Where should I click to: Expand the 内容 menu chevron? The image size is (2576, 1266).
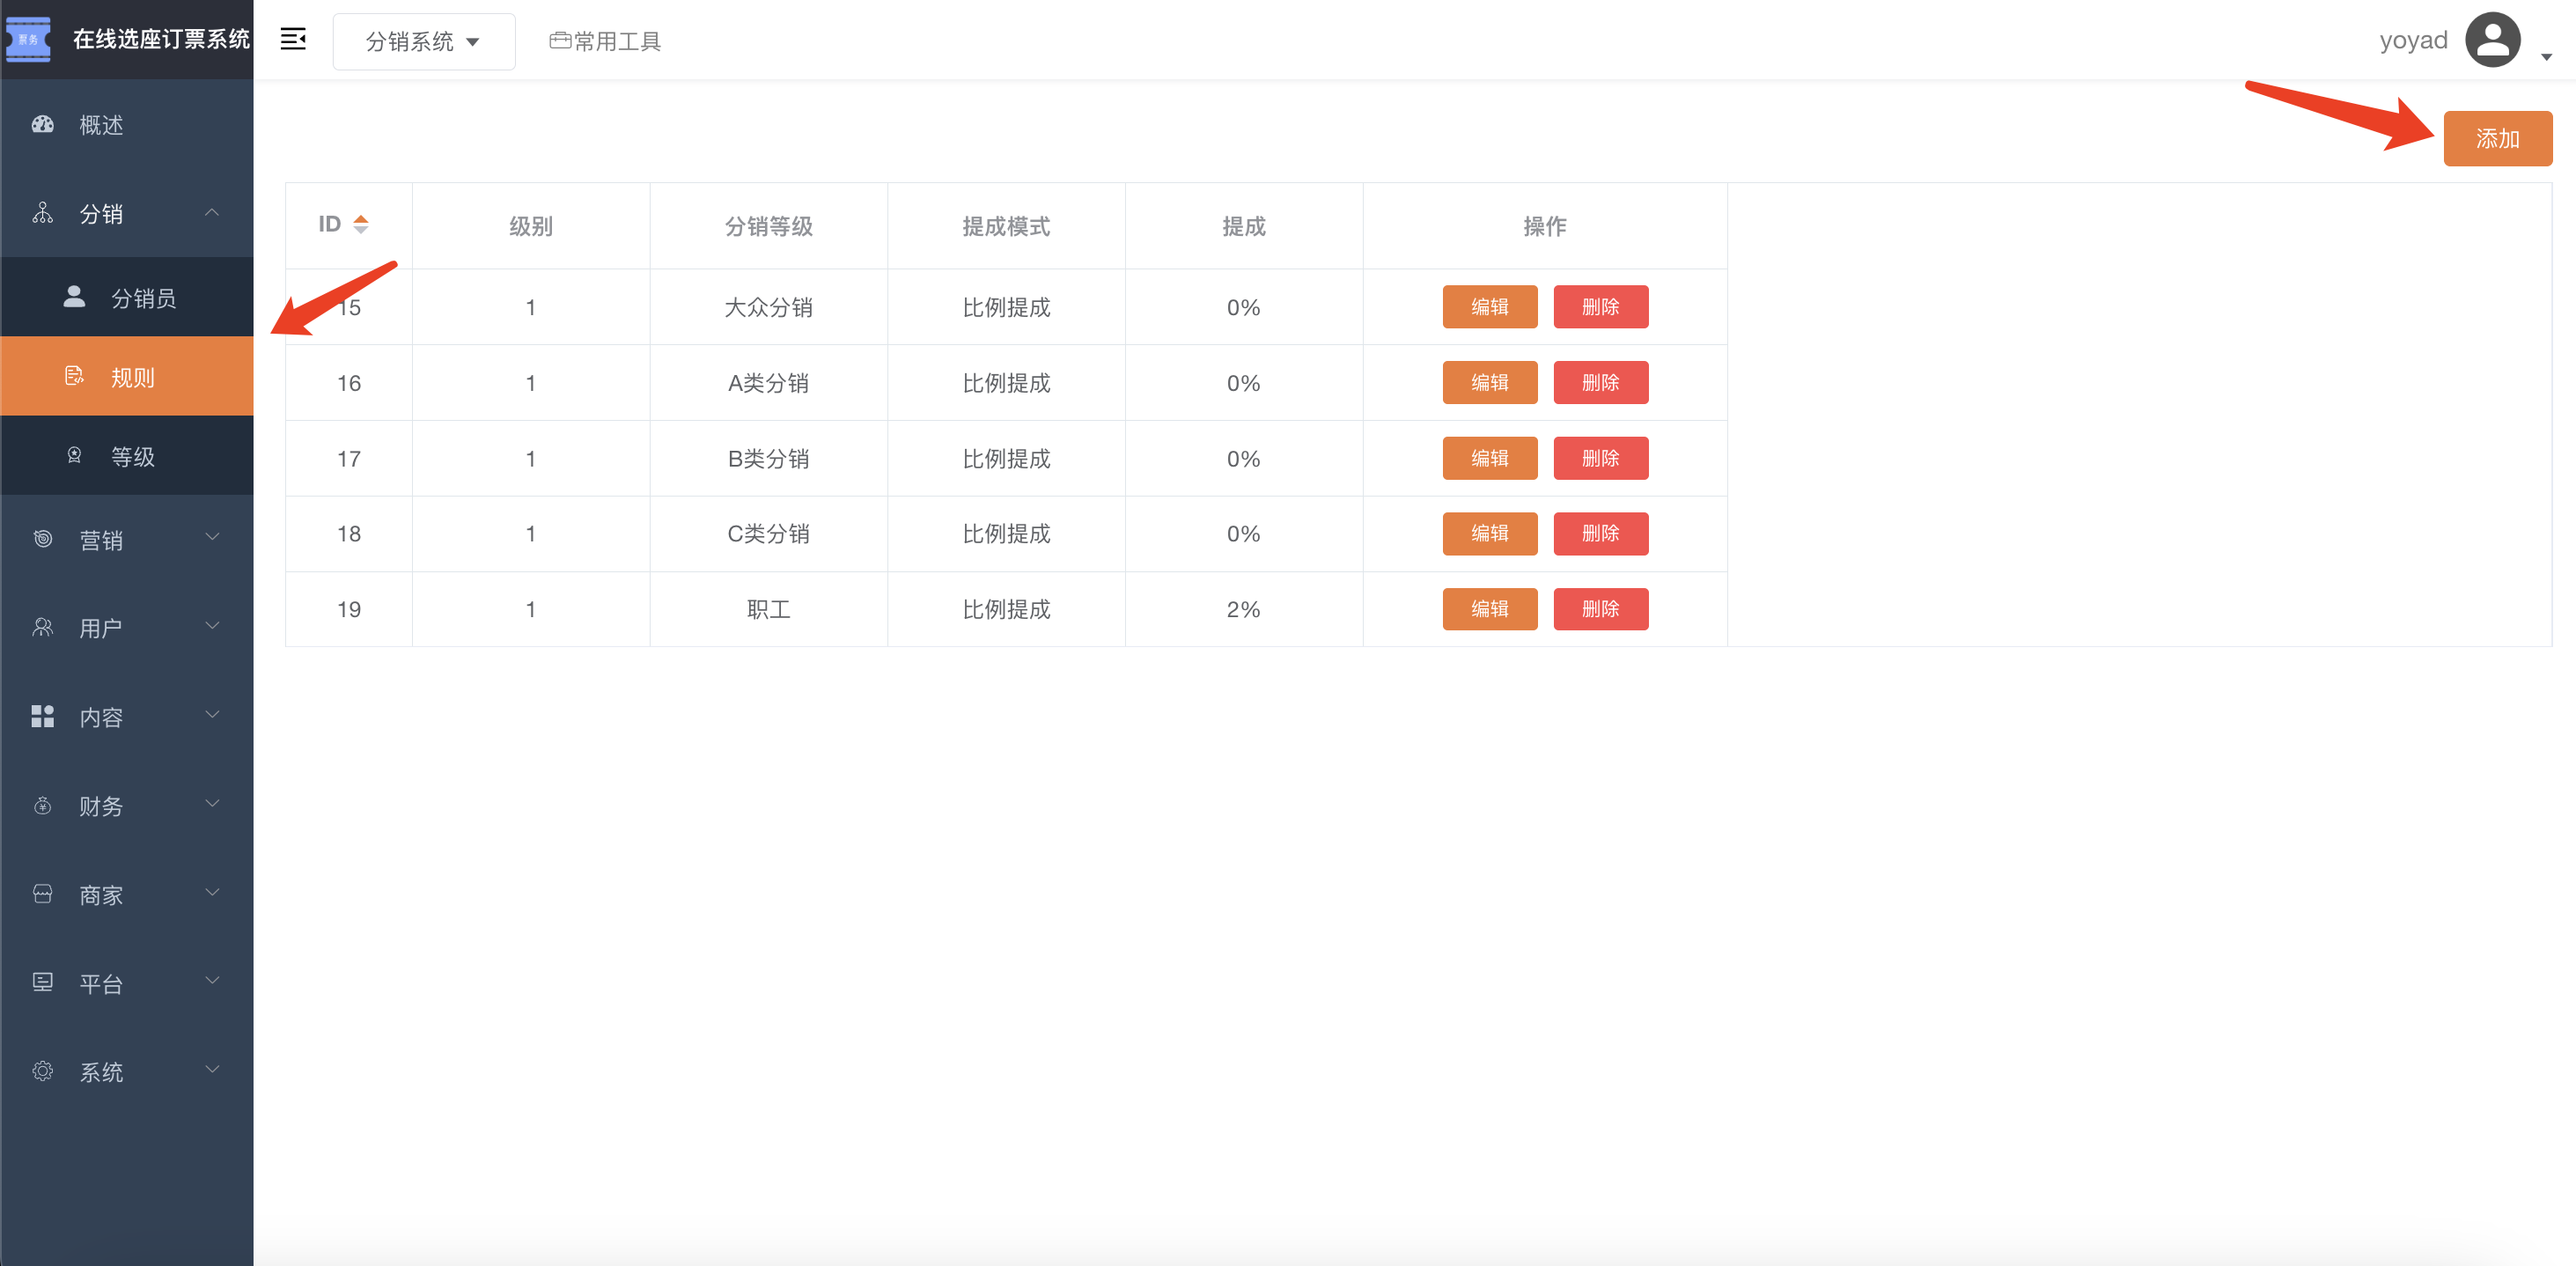(x=212, y=714)
